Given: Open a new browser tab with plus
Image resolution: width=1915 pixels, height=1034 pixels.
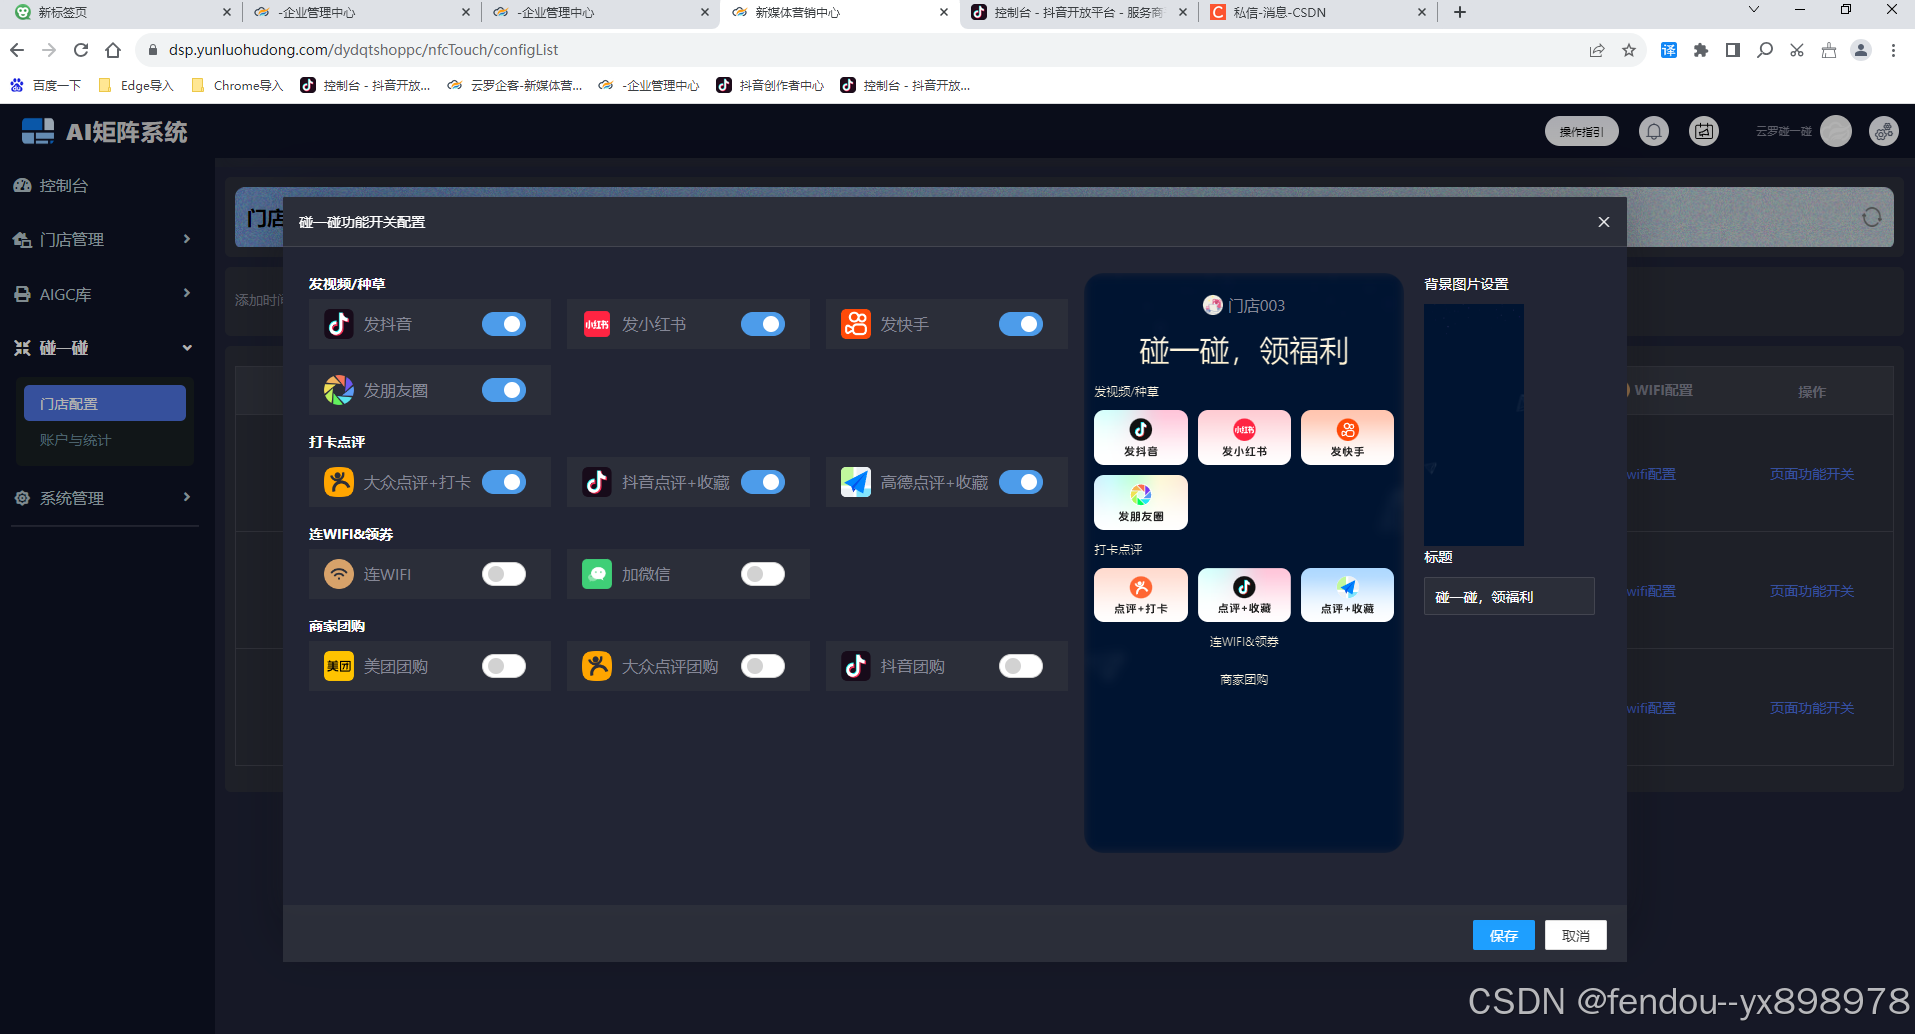Looking at the screenshot, I should tap(1460, 12).
